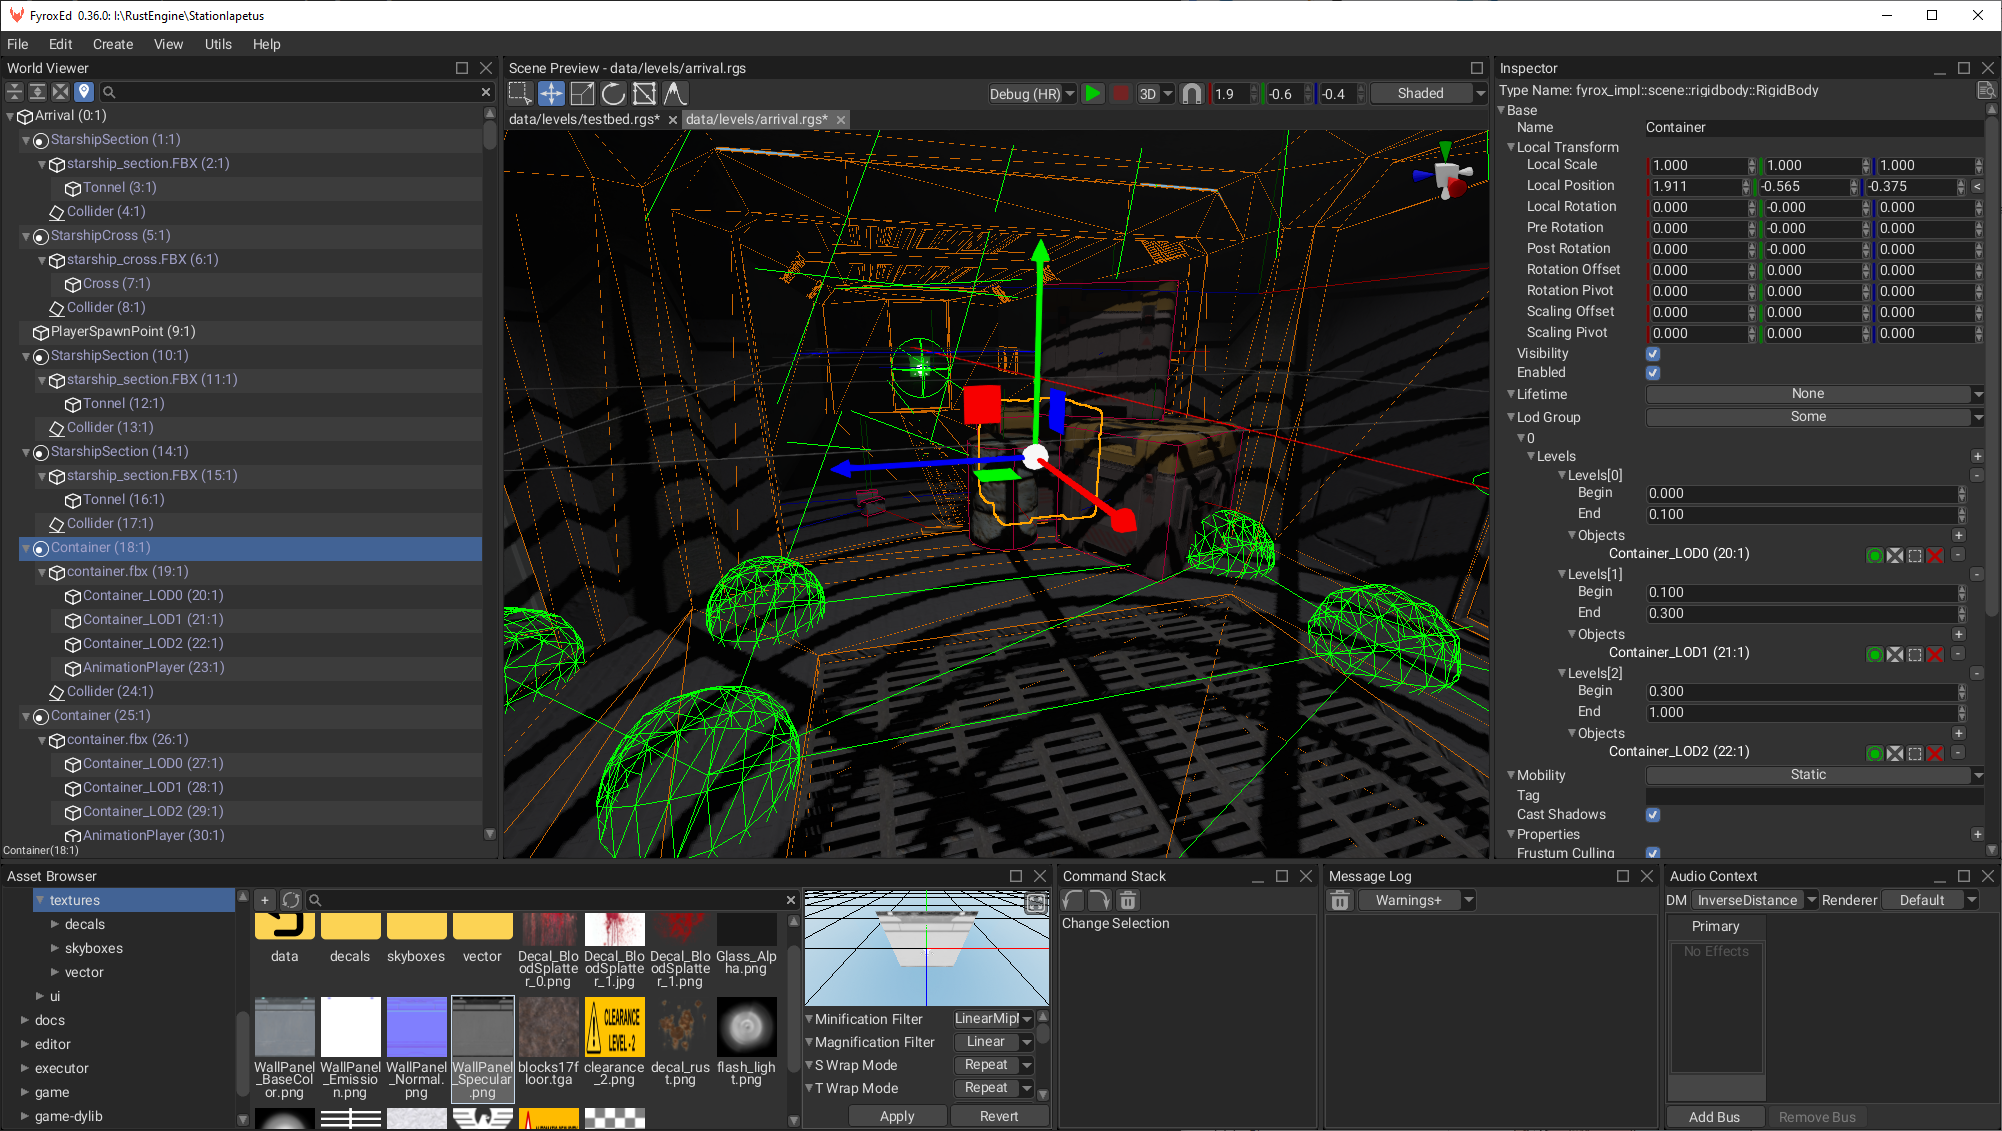Toggle the Cast Shadows checkbox

pyautogui.click(x=1653, y=815)
